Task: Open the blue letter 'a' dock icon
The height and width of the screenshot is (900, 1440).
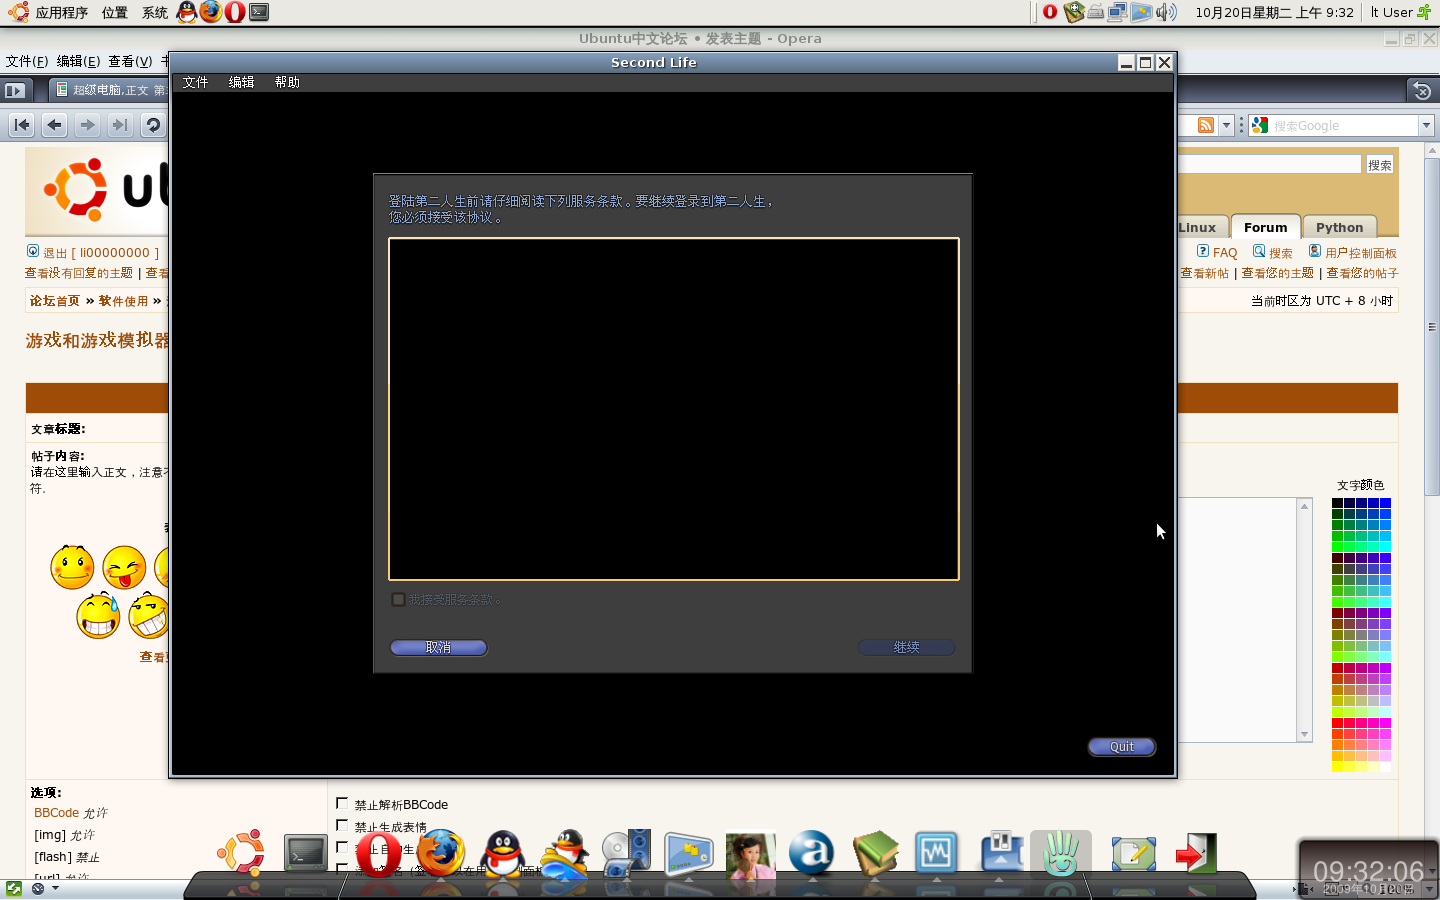Action: click(812, 853)
